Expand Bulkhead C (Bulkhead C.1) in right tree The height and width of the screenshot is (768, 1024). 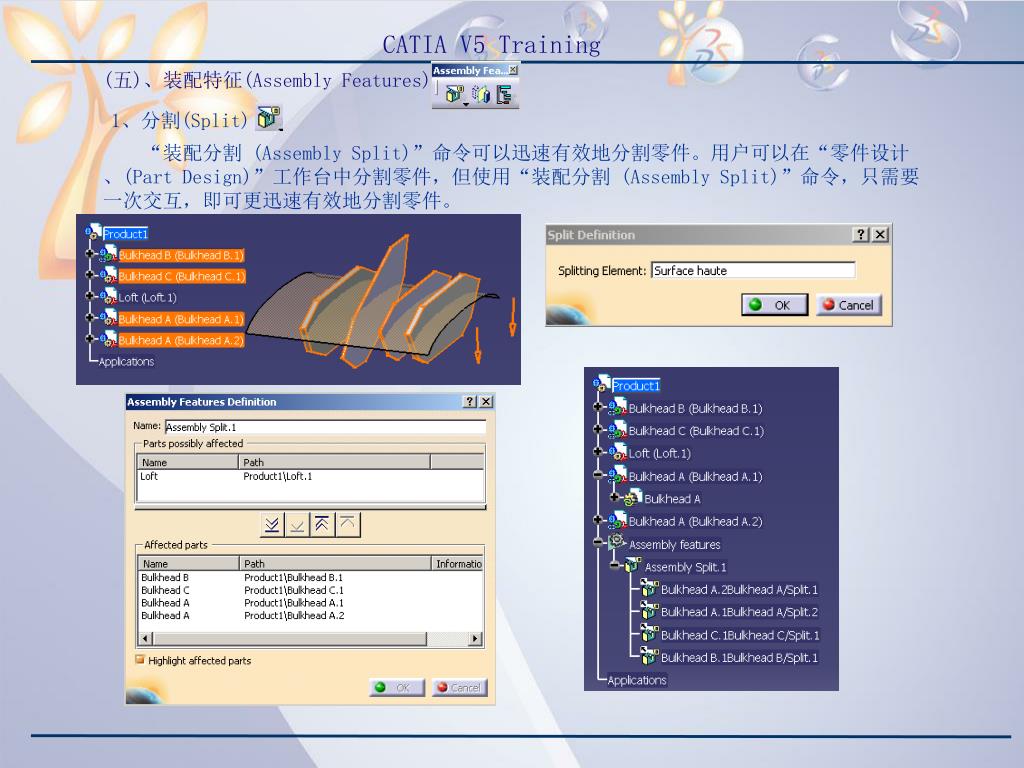point(598,429)
